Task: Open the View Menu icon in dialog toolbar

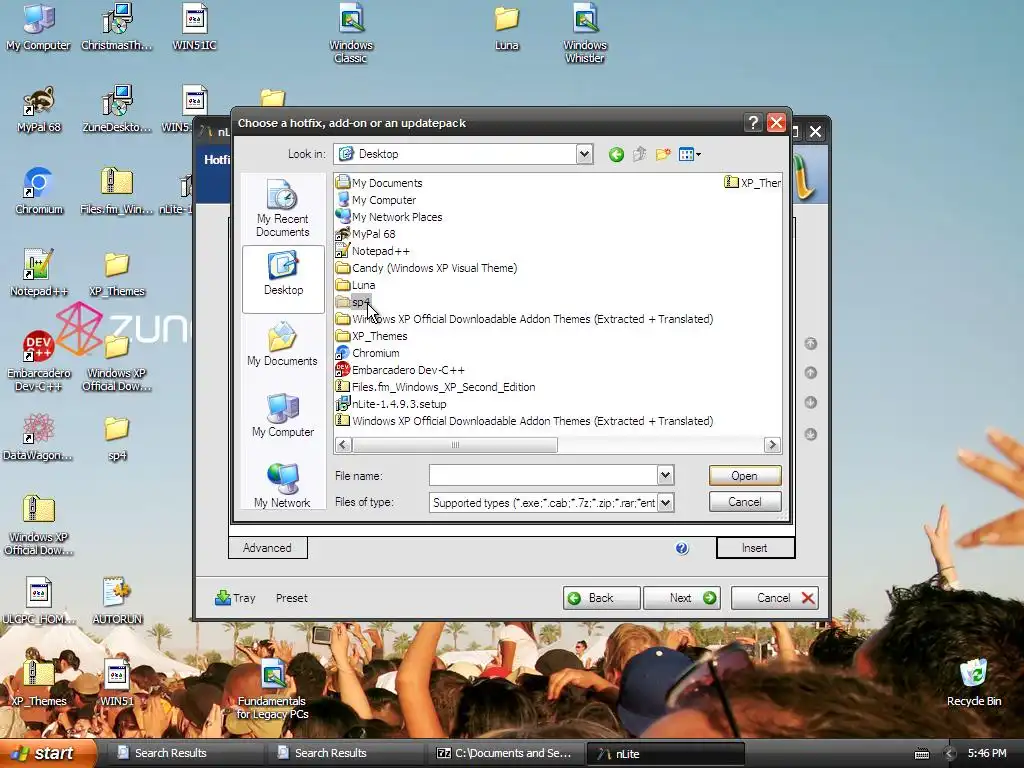Action: pyautogui.click(x=689, y=155)
